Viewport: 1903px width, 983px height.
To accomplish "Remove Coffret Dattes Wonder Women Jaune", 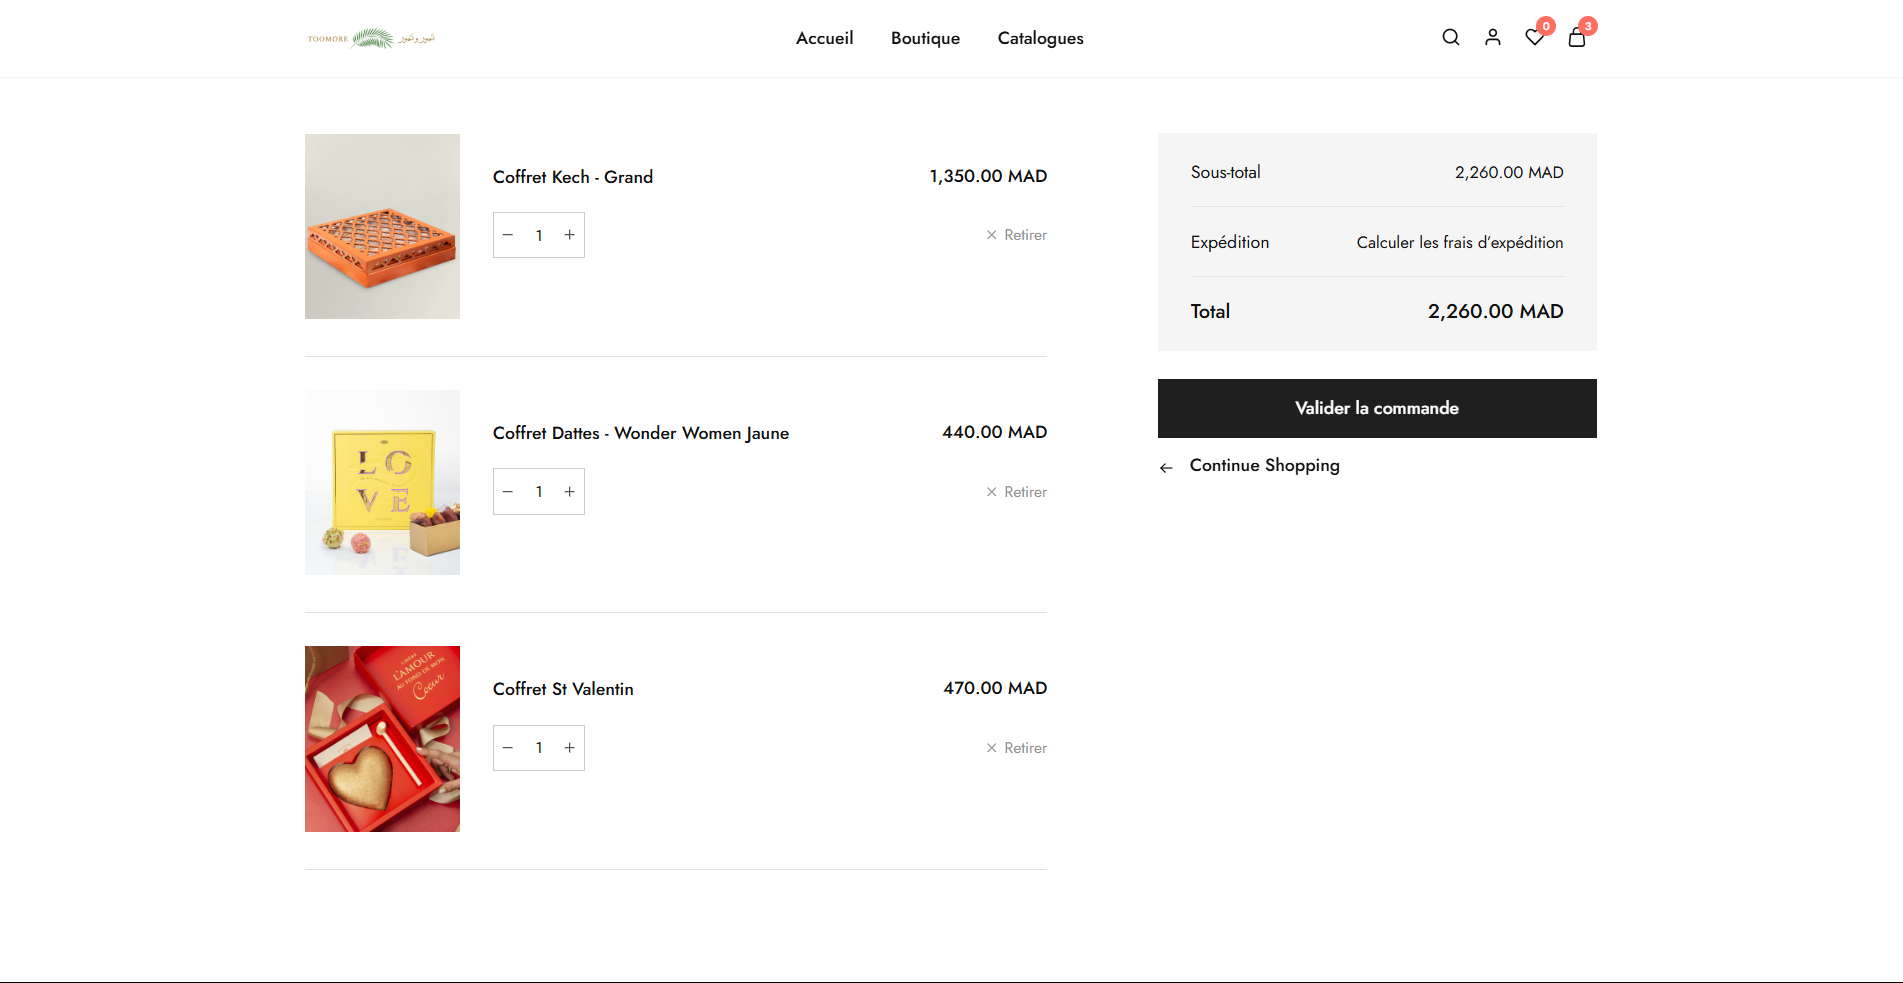I will 1016,492.
